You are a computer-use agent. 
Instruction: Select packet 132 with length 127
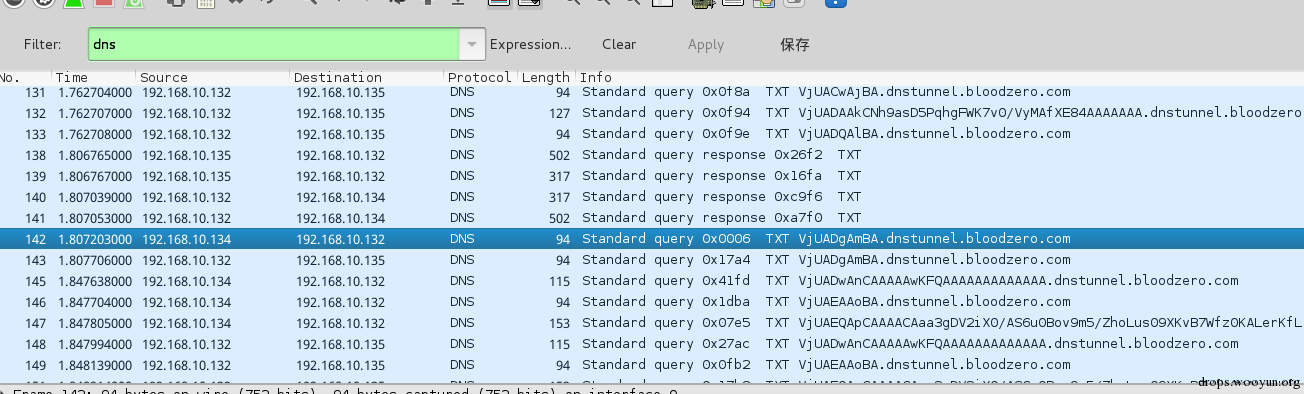pyautogui.click(x=652, y=113)
